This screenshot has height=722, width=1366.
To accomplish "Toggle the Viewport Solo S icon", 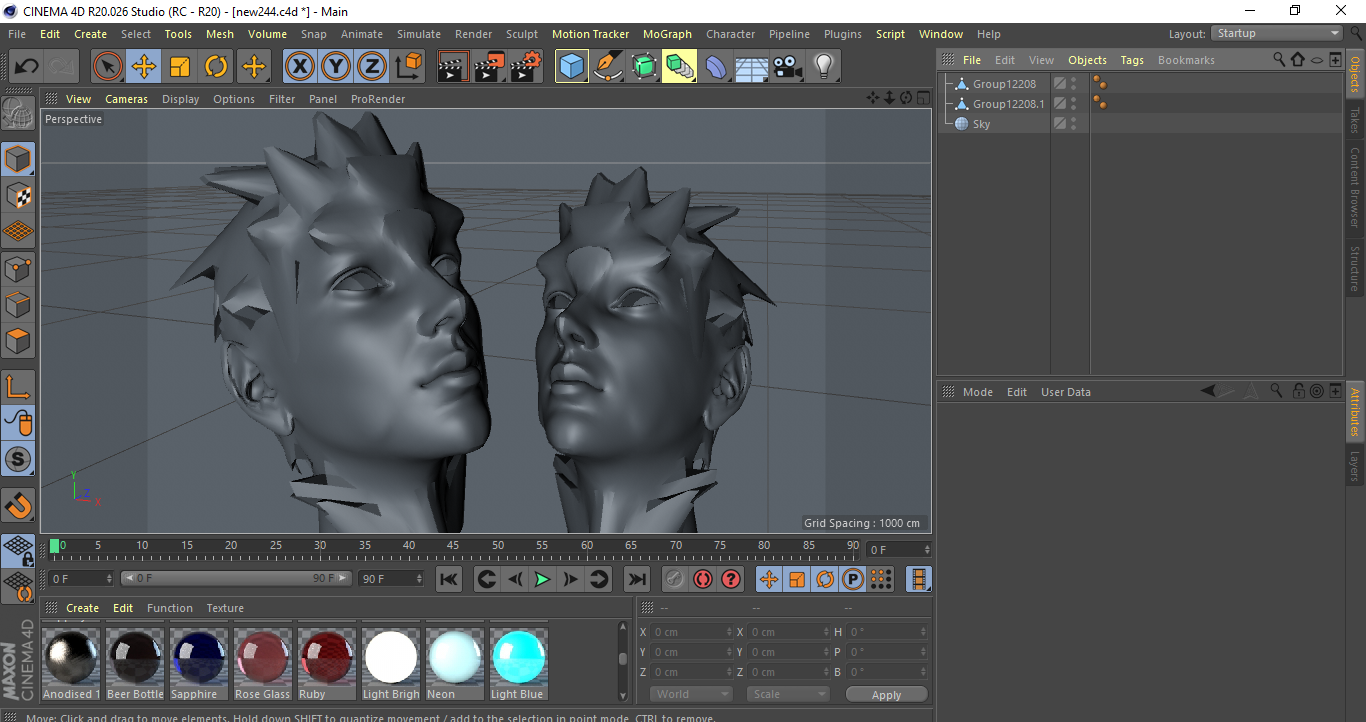I will pyautogui.click(x=18, y=460).
